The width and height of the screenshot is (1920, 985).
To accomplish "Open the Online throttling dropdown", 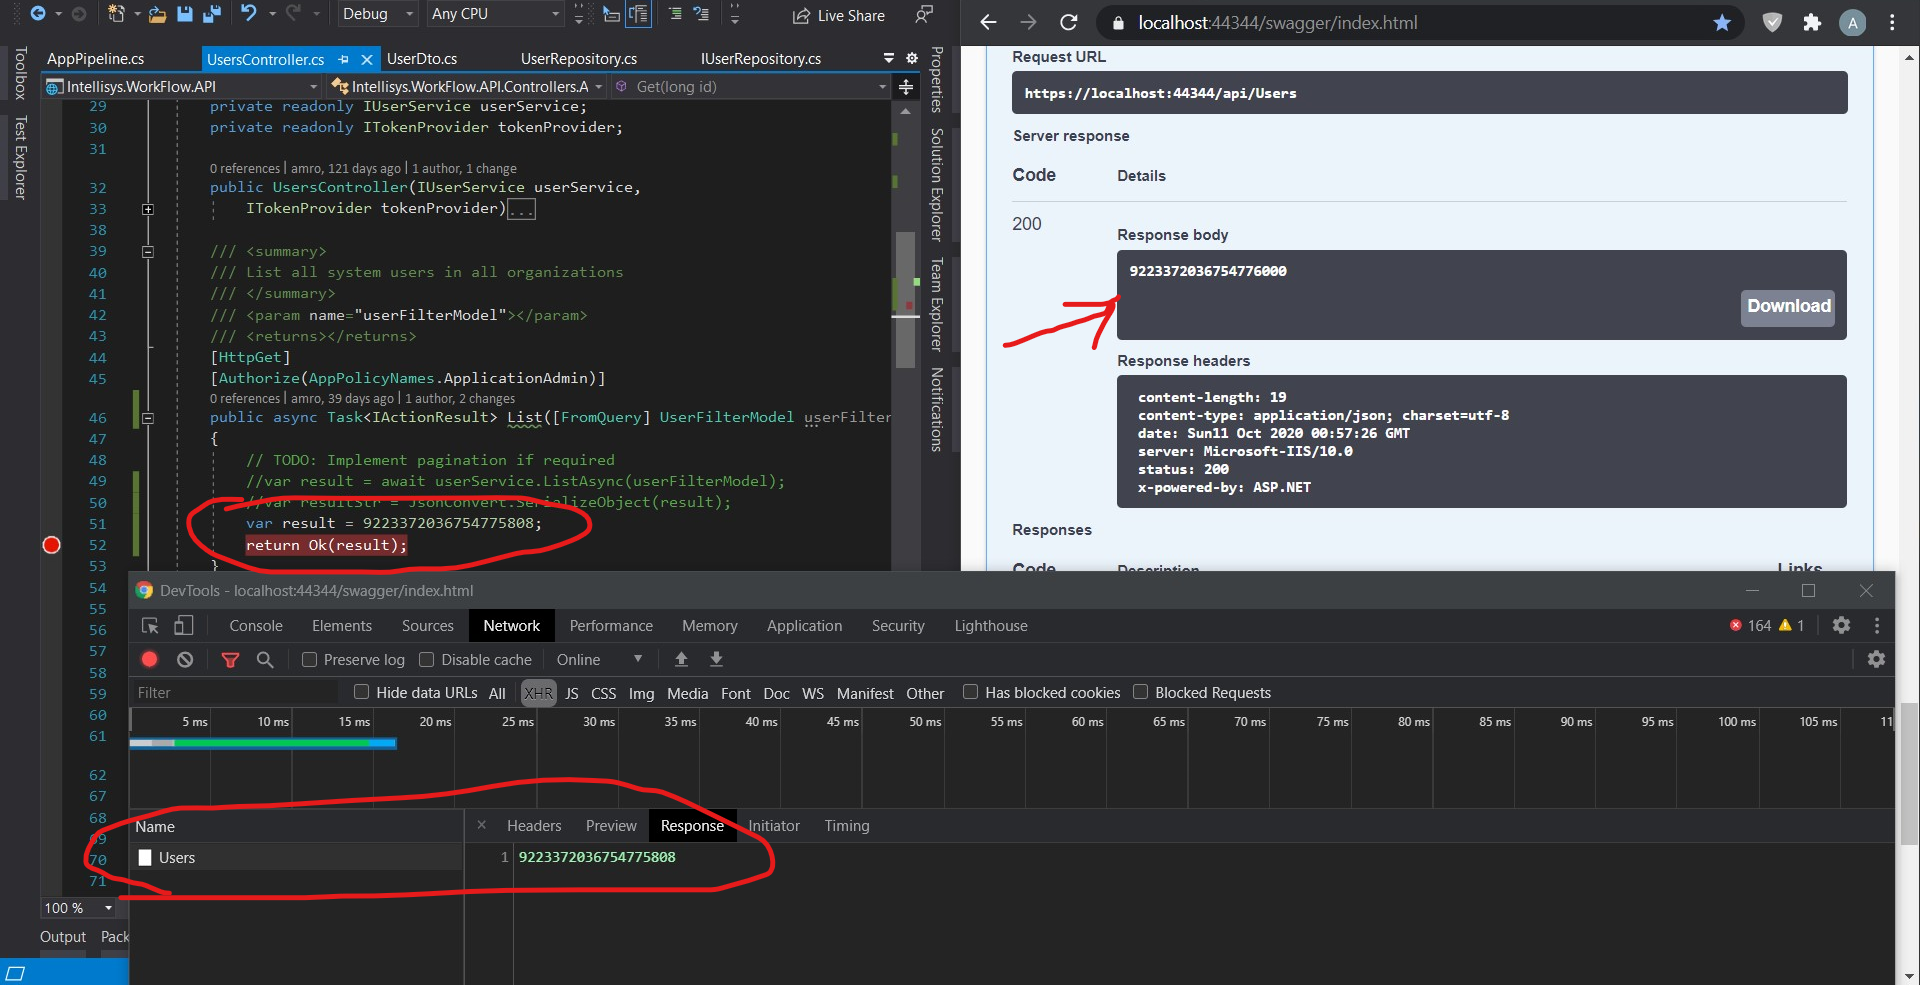I will pyautogui.click(x=598, y=660).
